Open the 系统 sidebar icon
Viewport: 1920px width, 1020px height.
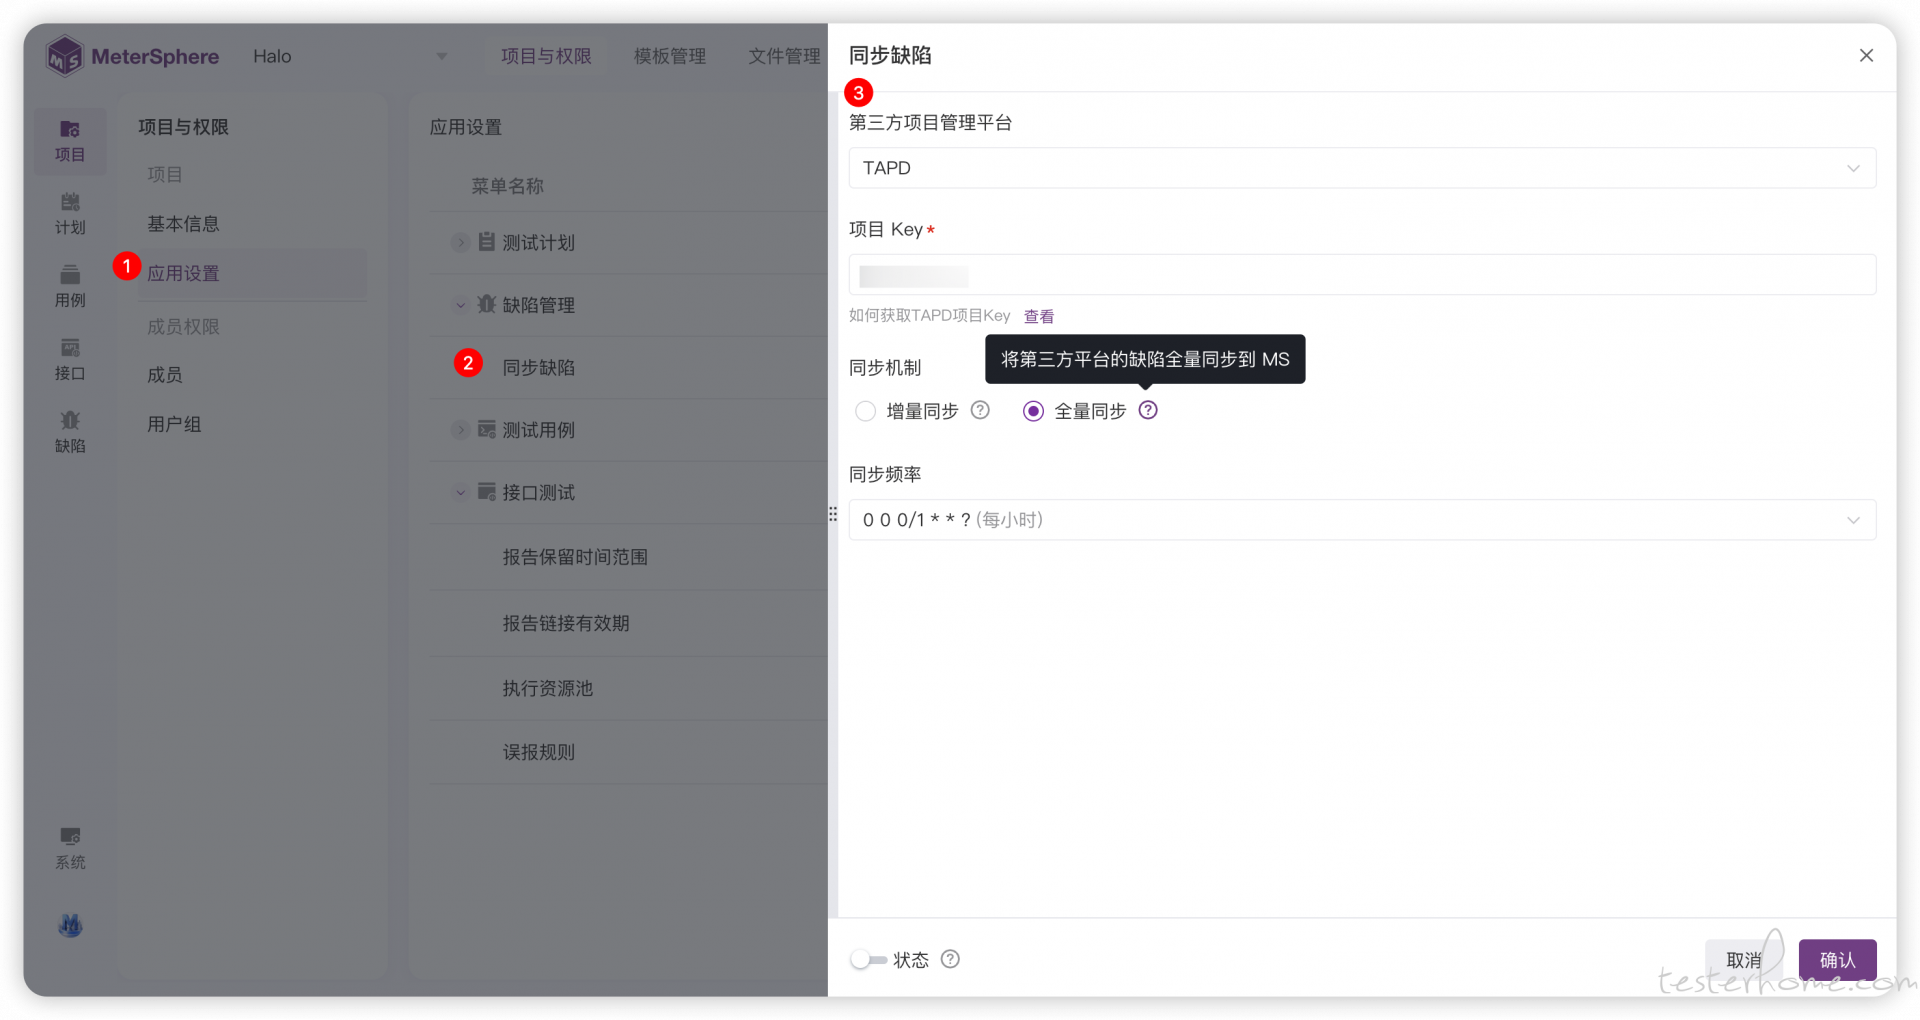click(x=70, y=849)
